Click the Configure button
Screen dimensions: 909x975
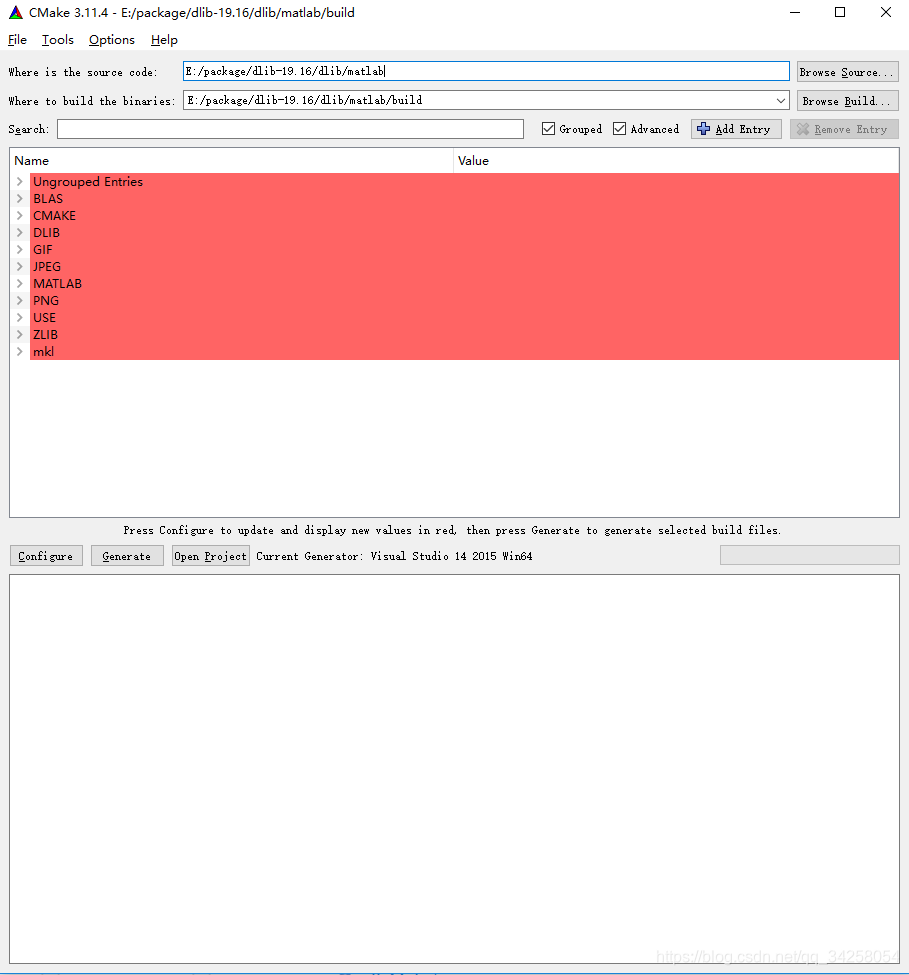[x=46, y=556]
